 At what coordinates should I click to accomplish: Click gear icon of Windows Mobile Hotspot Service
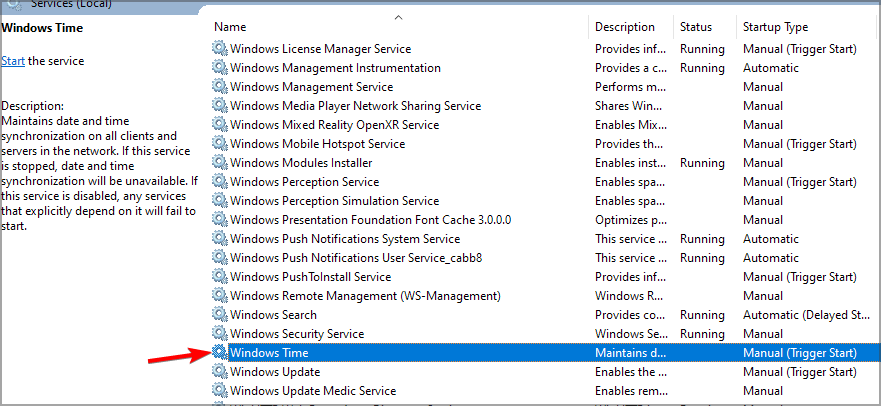(x=219, y=144)
